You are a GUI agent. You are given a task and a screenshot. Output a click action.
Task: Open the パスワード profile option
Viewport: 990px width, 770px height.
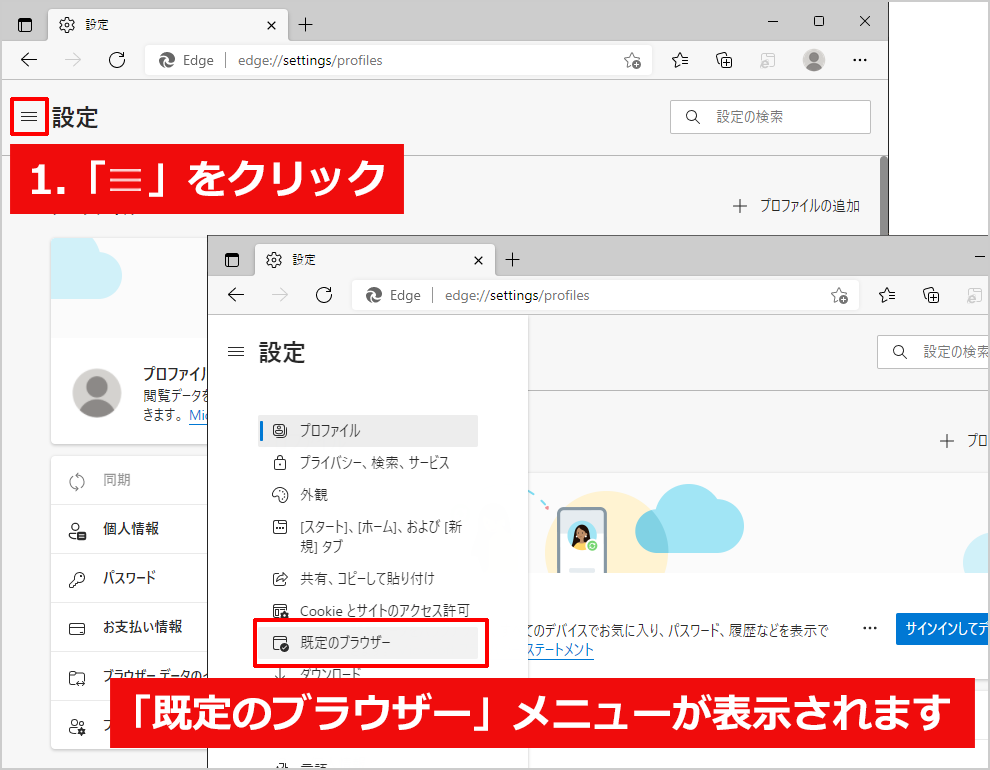point(129,578)
